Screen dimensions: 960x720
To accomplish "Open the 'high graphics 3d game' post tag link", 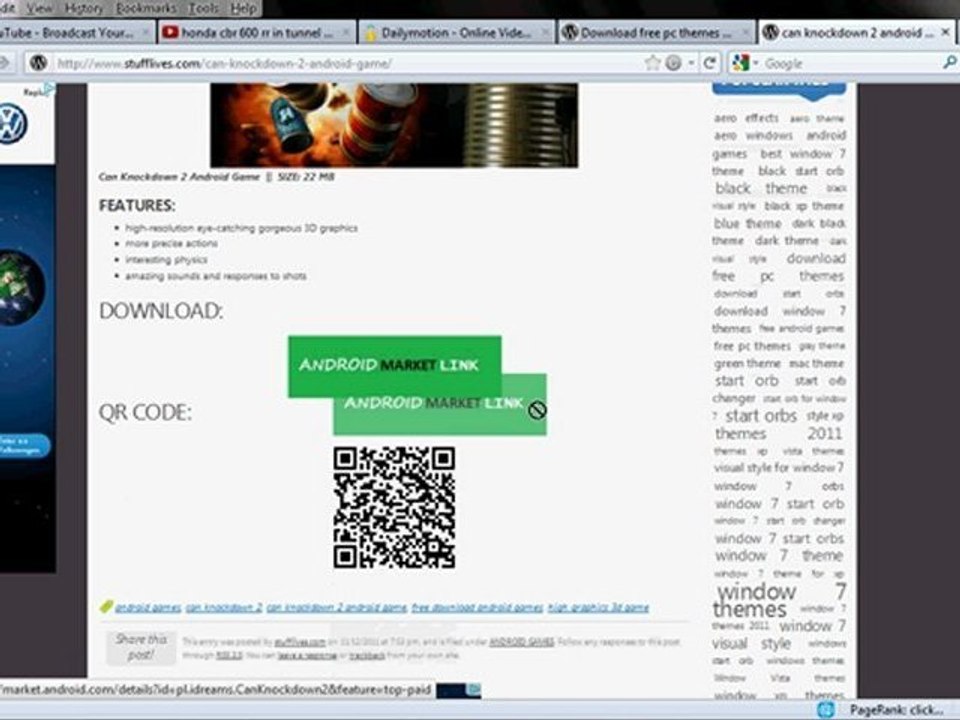I will coord(598,607).
